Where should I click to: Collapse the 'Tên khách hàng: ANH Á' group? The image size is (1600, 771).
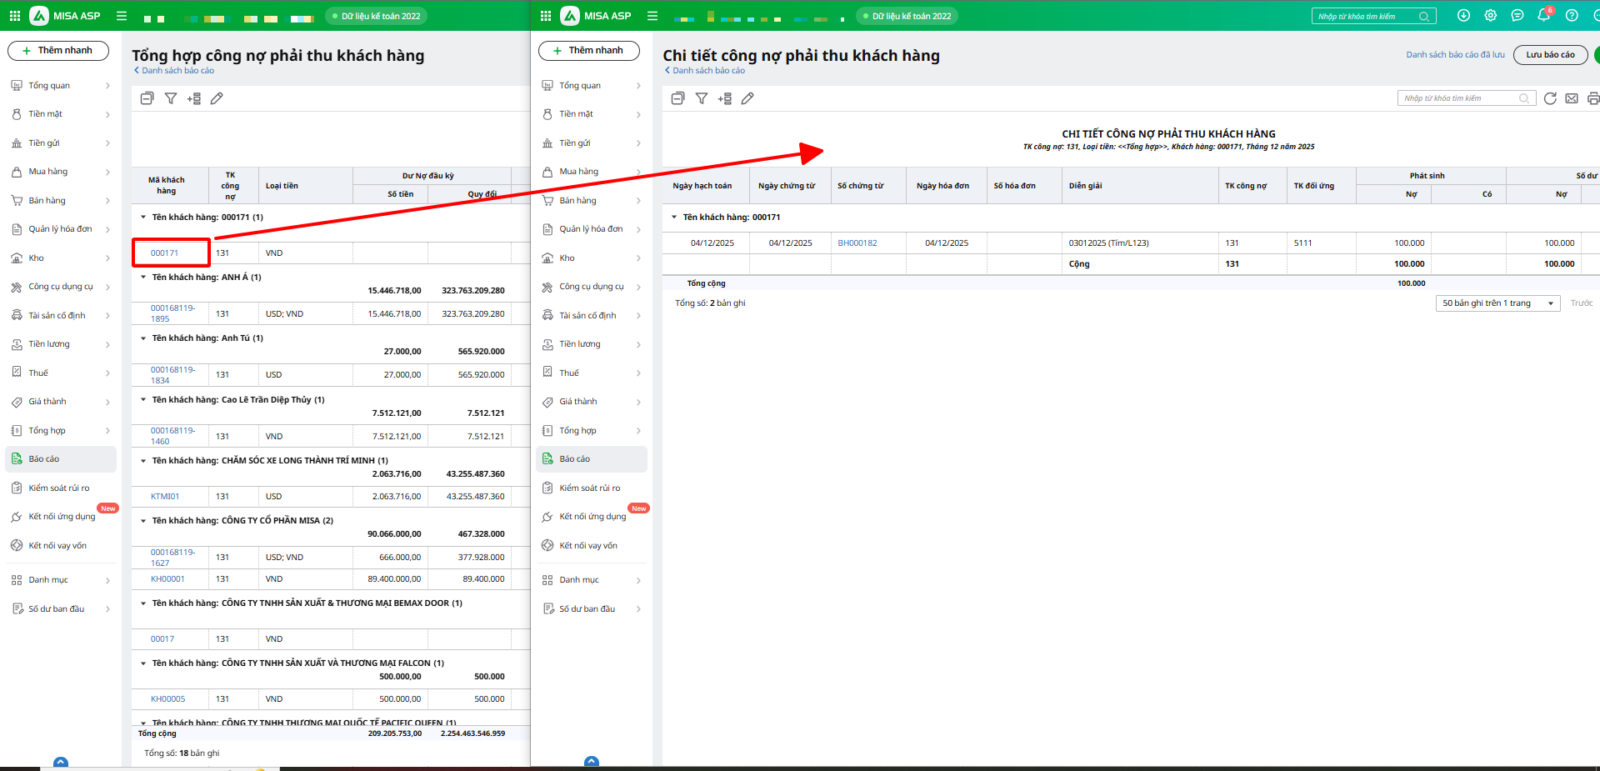pos(143,277)
